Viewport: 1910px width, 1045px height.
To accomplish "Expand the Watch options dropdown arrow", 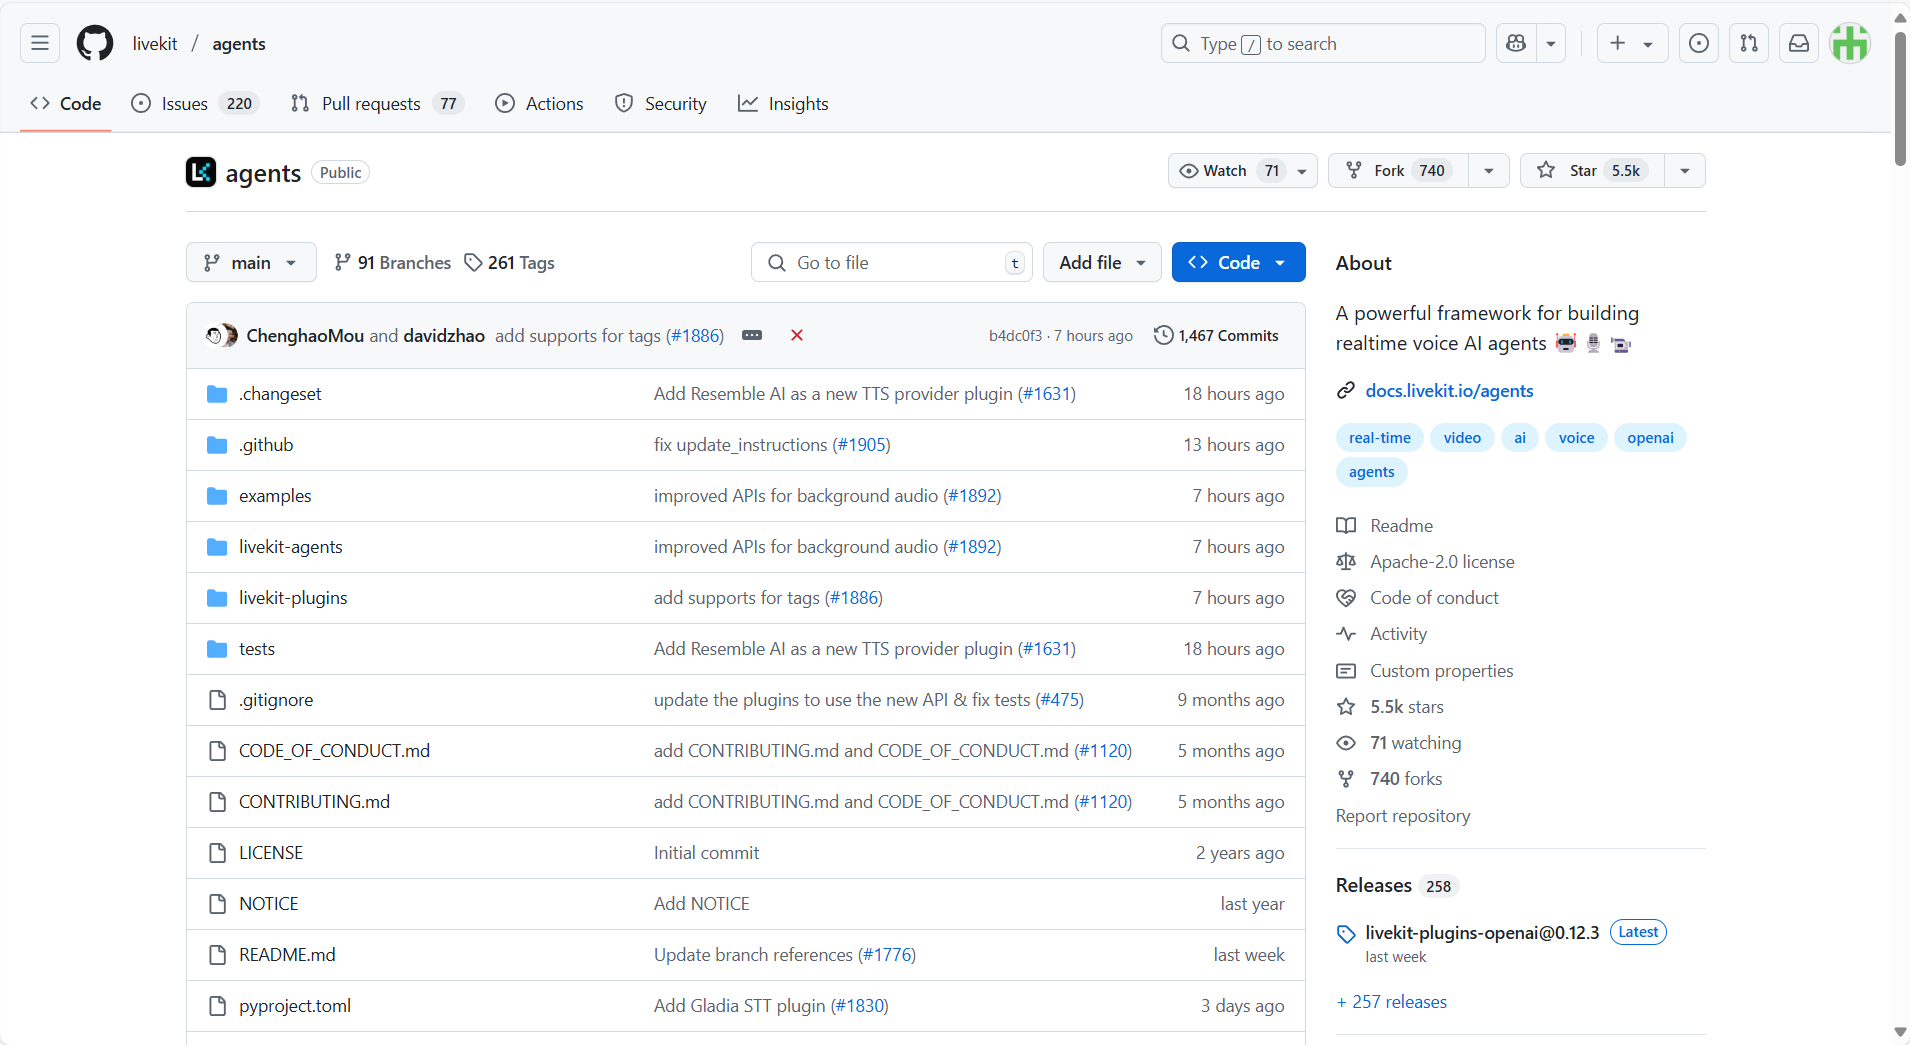I will pos(1302,171).
